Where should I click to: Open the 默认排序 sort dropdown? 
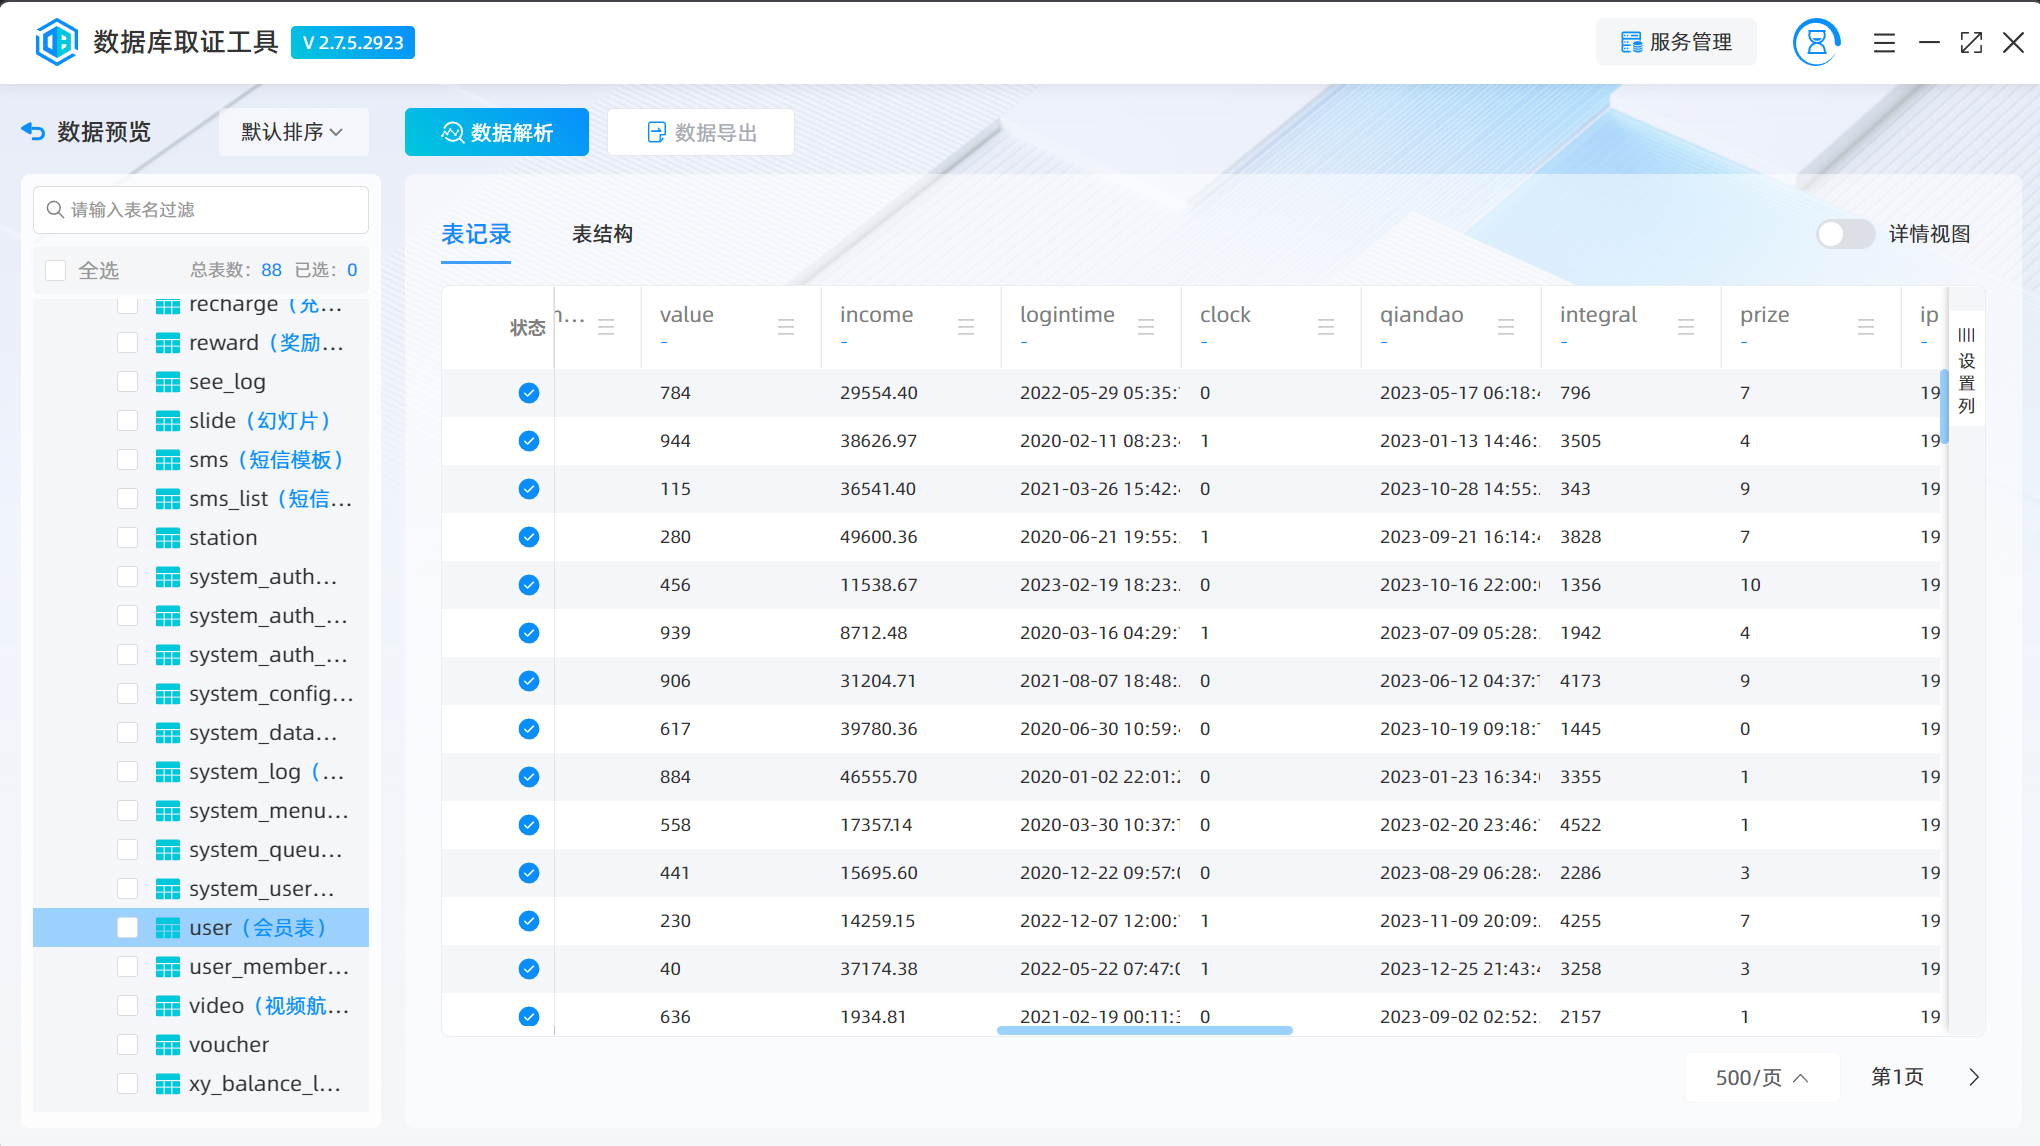(292, 132)
